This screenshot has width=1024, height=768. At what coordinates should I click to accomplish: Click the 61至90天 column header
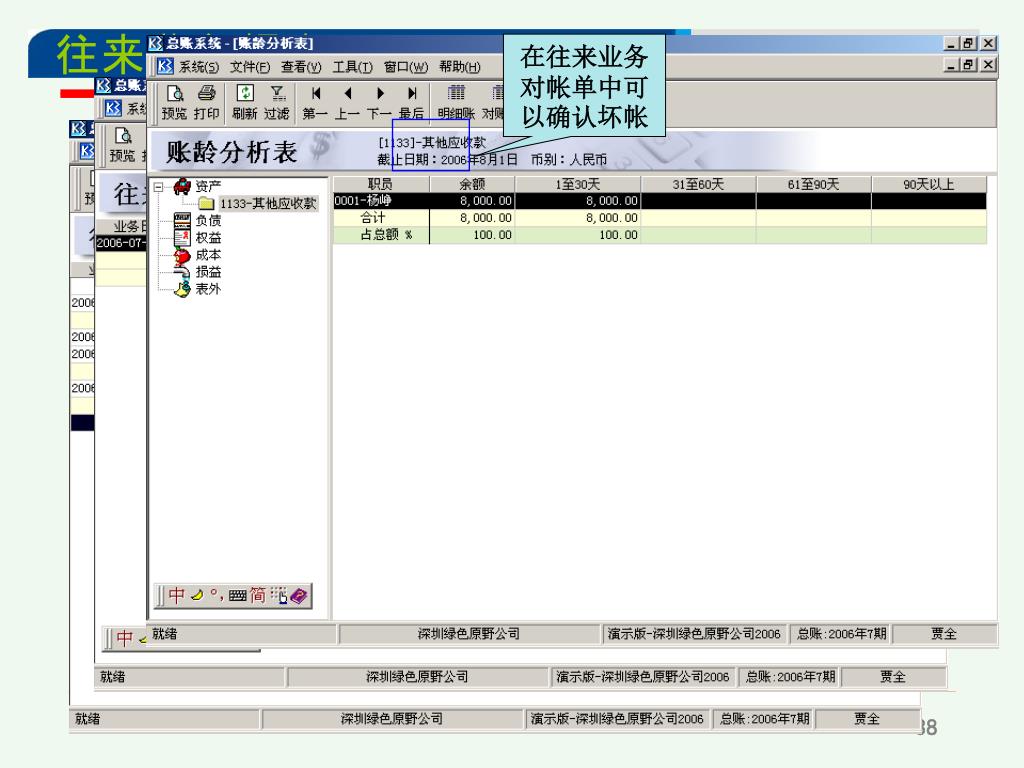click(x=814, y=184)
